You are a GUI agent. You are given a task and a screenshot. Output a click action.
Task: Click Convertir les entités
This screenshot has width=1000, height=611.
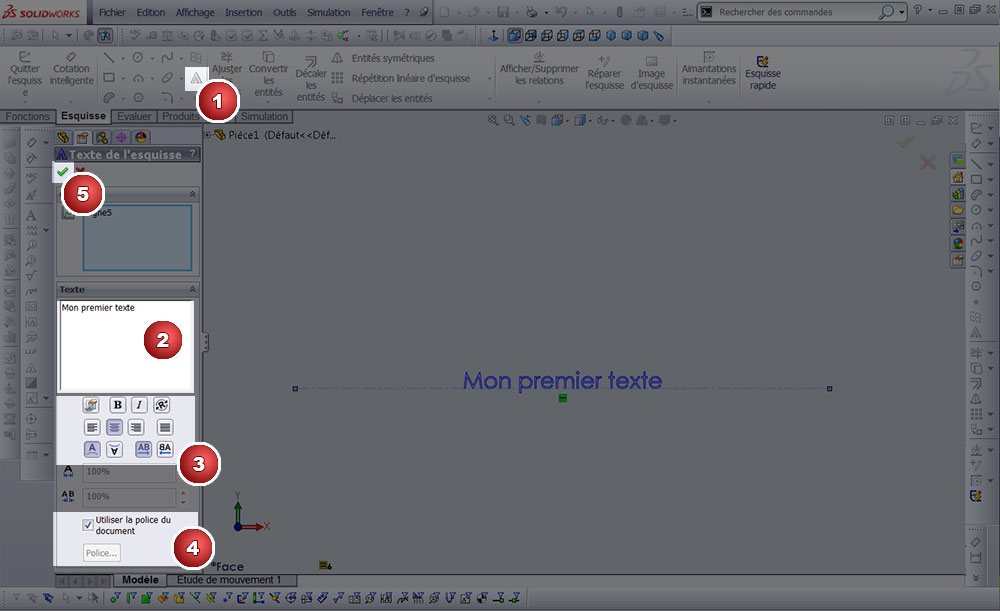tap(268, 74)
